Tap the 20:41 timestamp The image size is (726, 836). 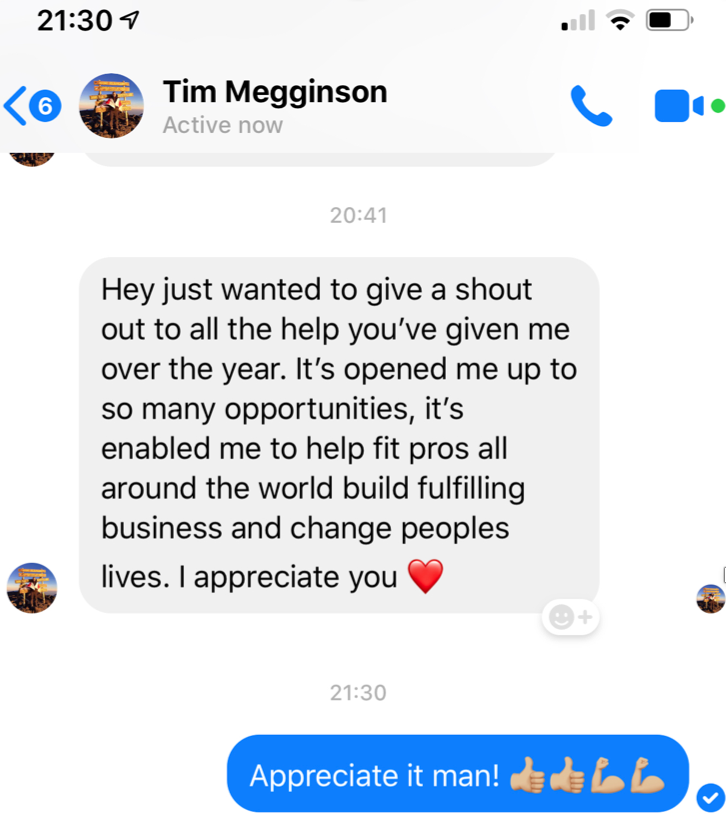tap(358, 215)
